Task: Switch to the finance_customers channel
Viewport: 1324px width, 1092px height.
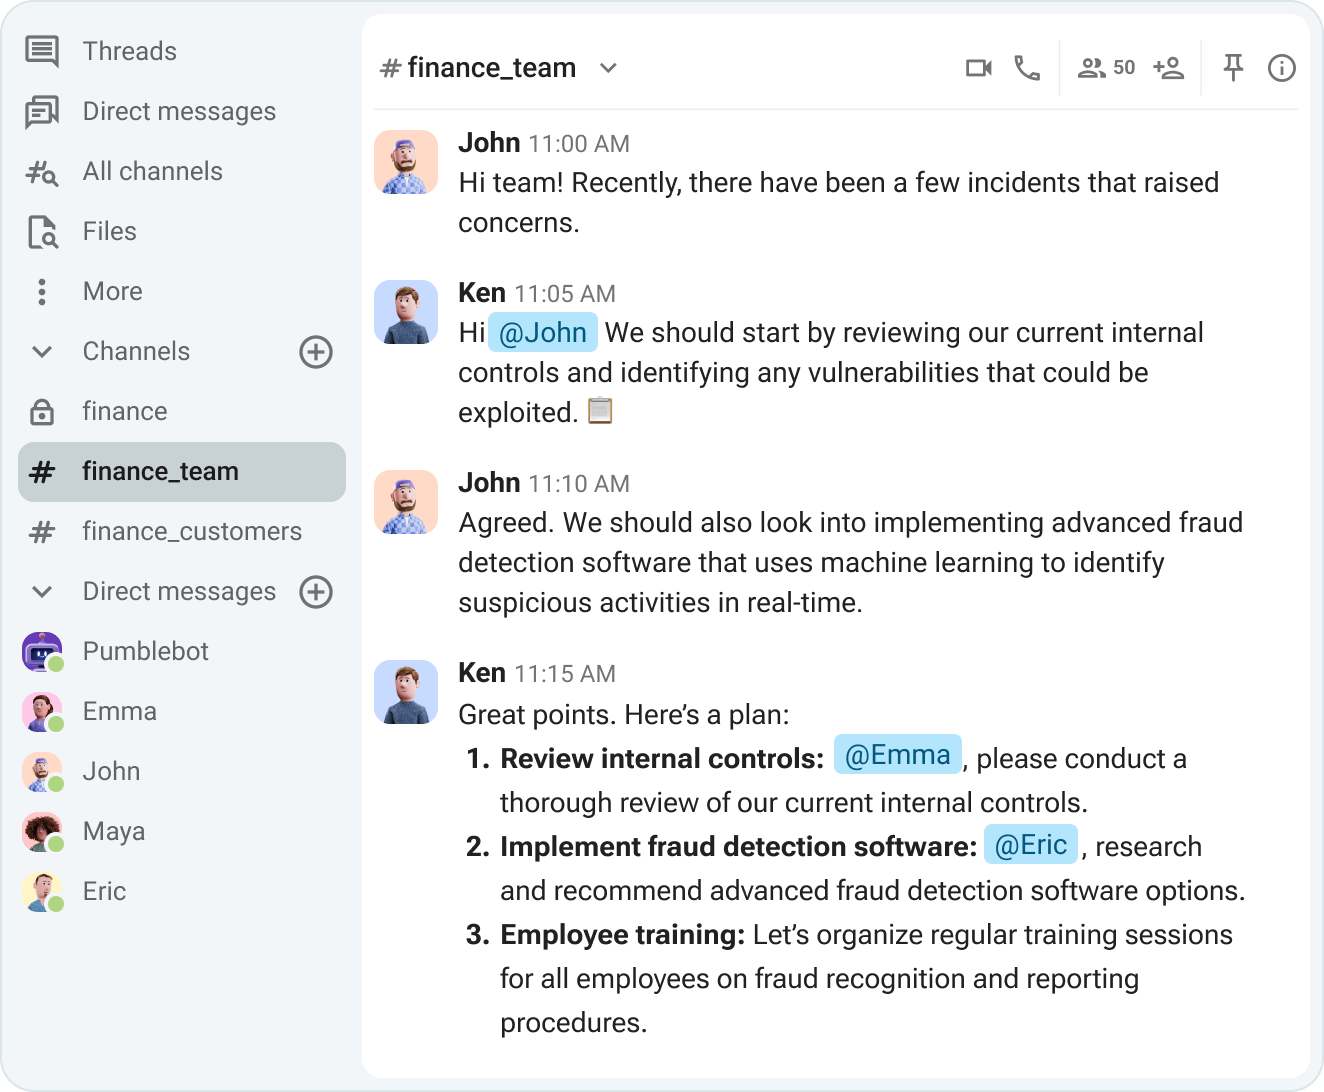Action: tap(192, 531)
